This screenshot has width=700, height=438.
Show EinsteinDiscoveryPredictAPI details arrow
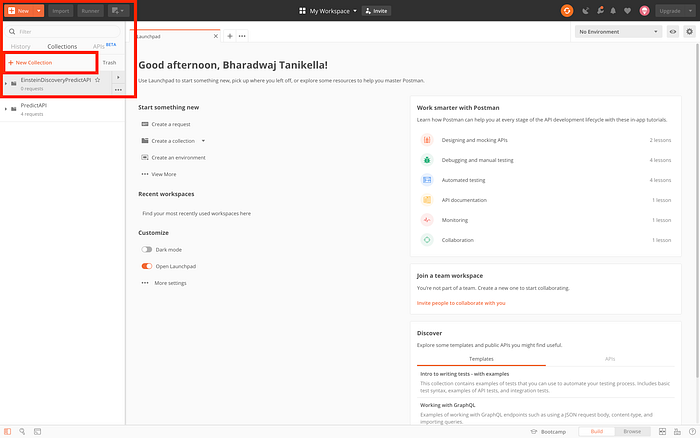[118, 78]
